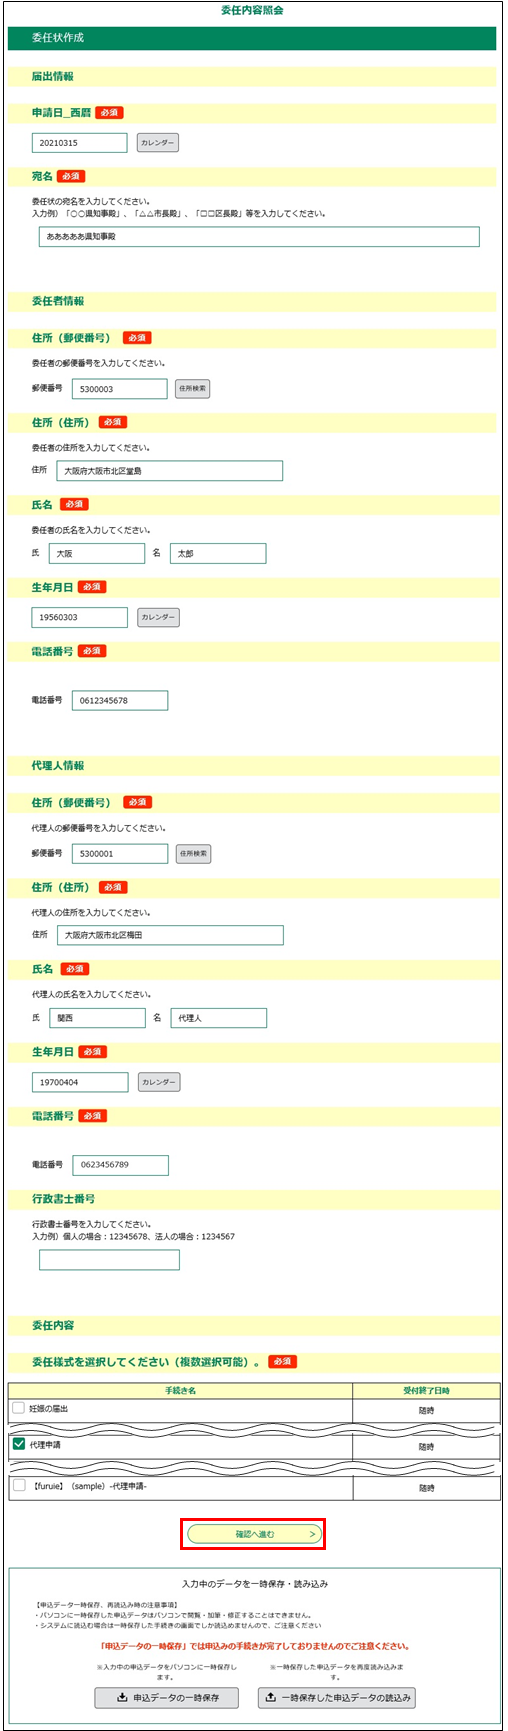Select the 委任者 surname field 大阪
Viewport: 508px width, 1731px height.
97,553
